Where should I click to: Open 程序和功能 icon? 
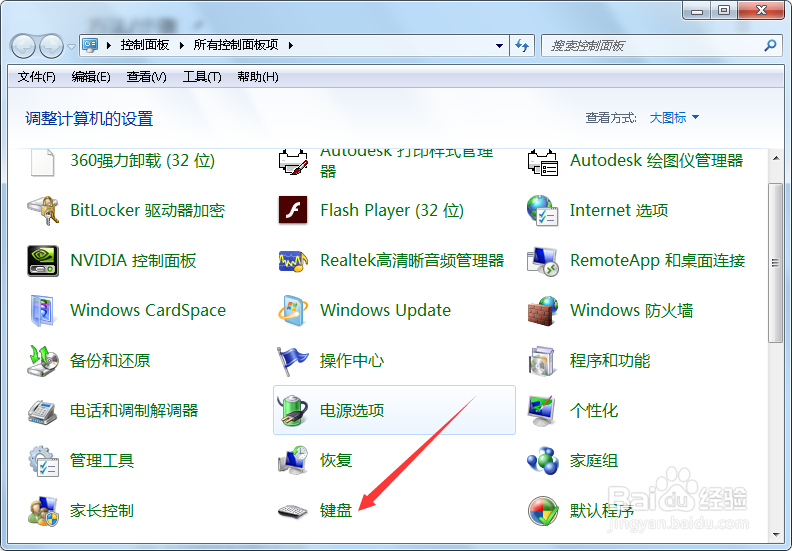click(x=542, y=361)
